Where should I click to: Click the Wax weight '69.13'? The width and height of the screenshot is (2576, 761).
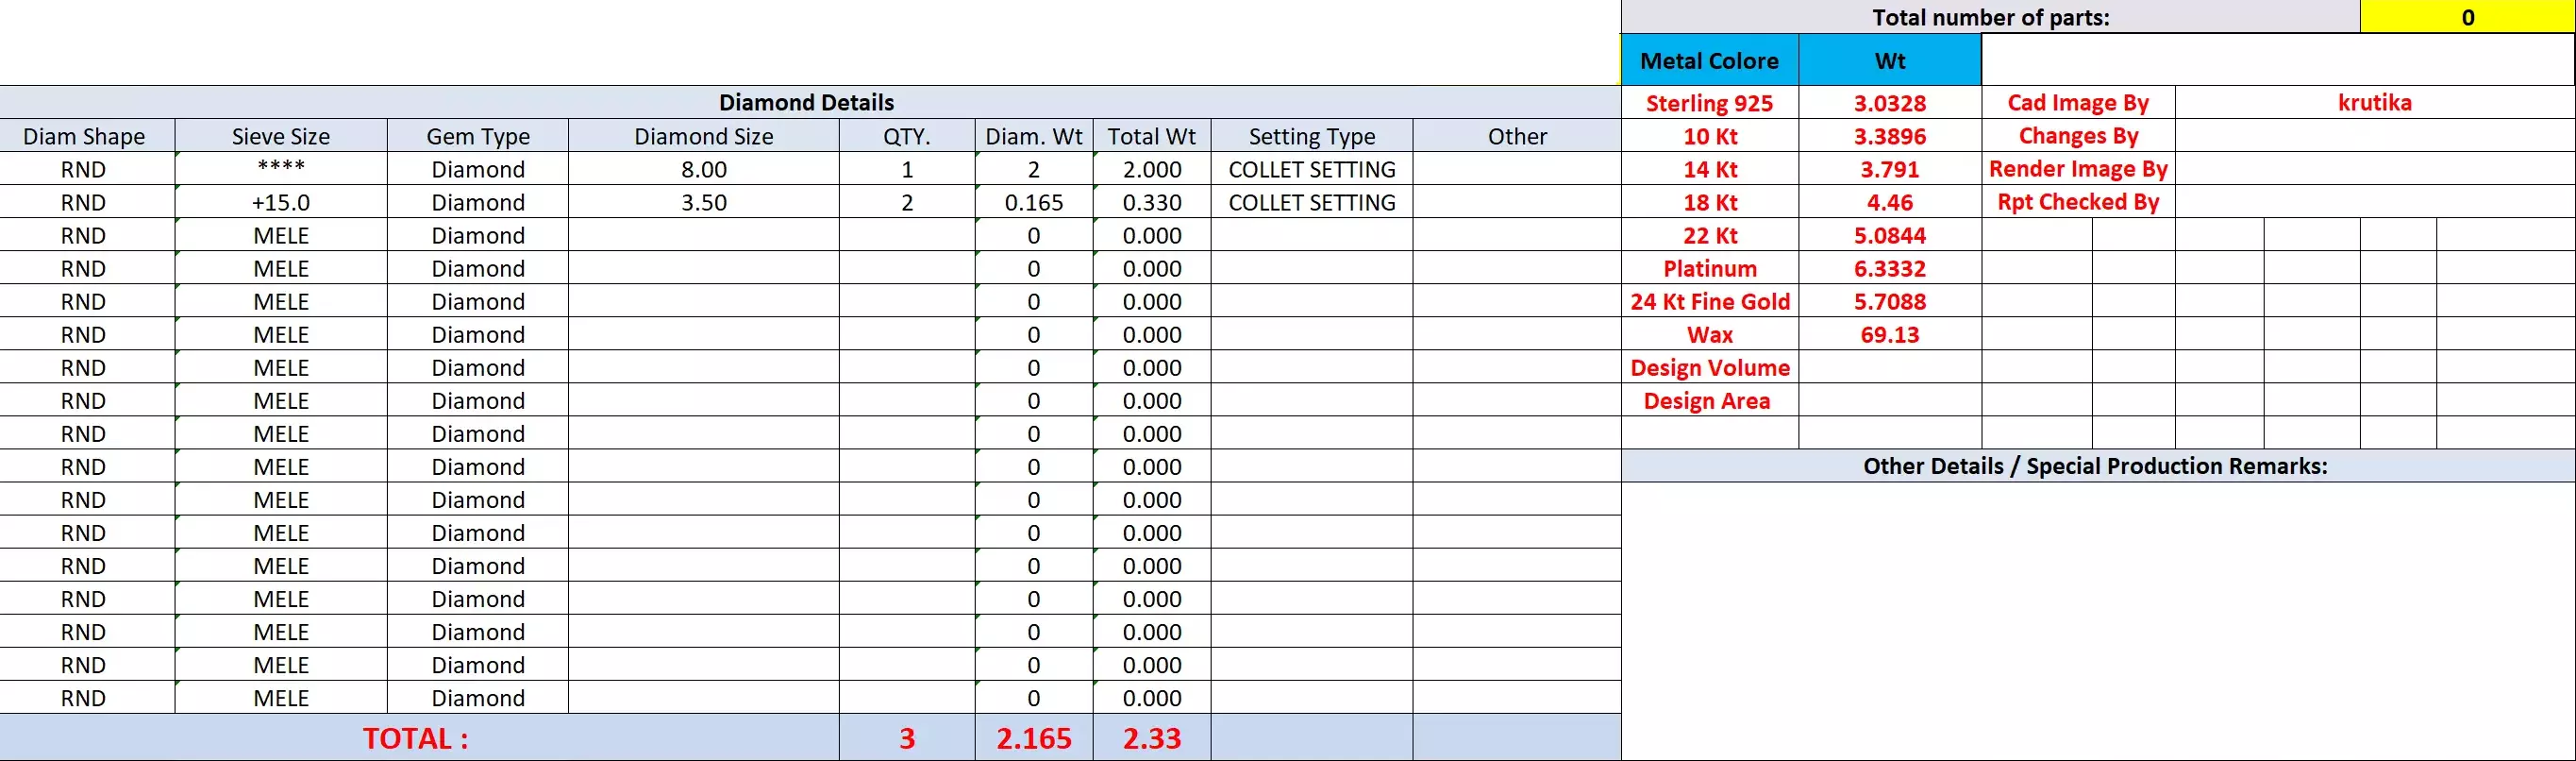[x=1890, y=334]
